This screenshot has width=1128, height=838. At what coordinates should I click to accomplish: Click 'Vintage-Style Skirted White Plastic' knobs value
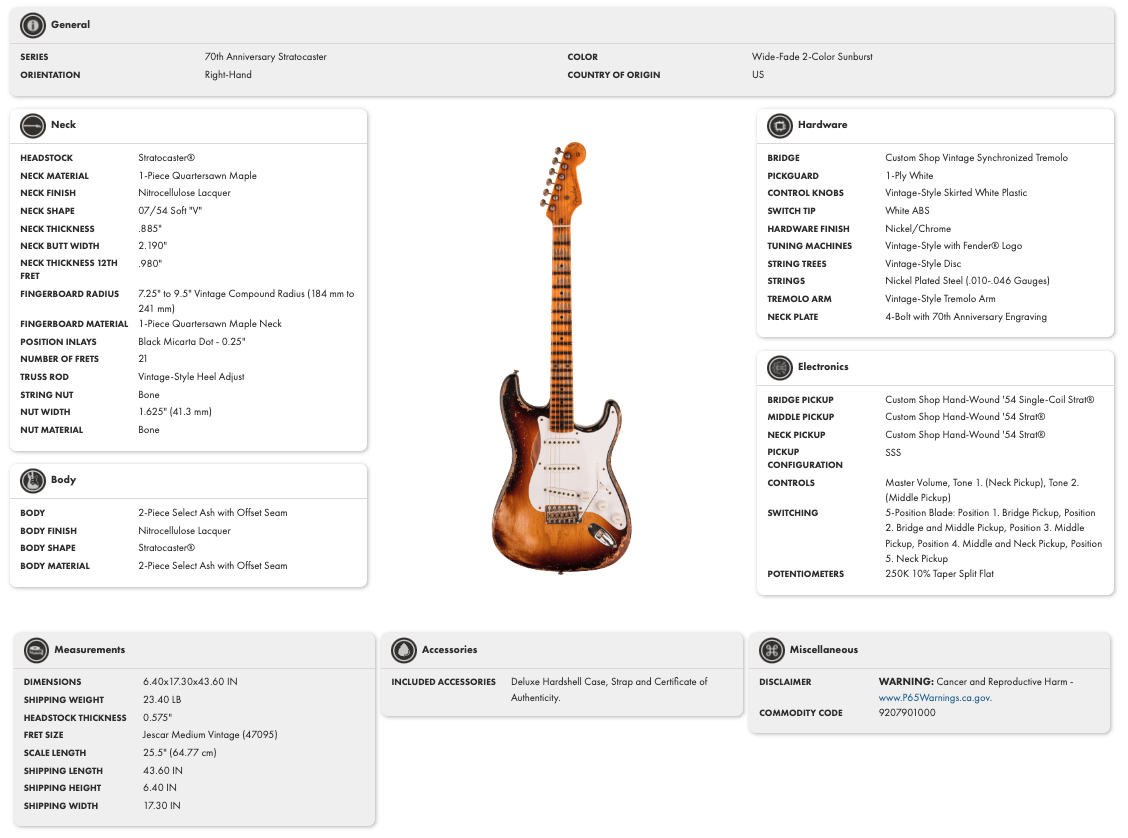tap(956, 193)
